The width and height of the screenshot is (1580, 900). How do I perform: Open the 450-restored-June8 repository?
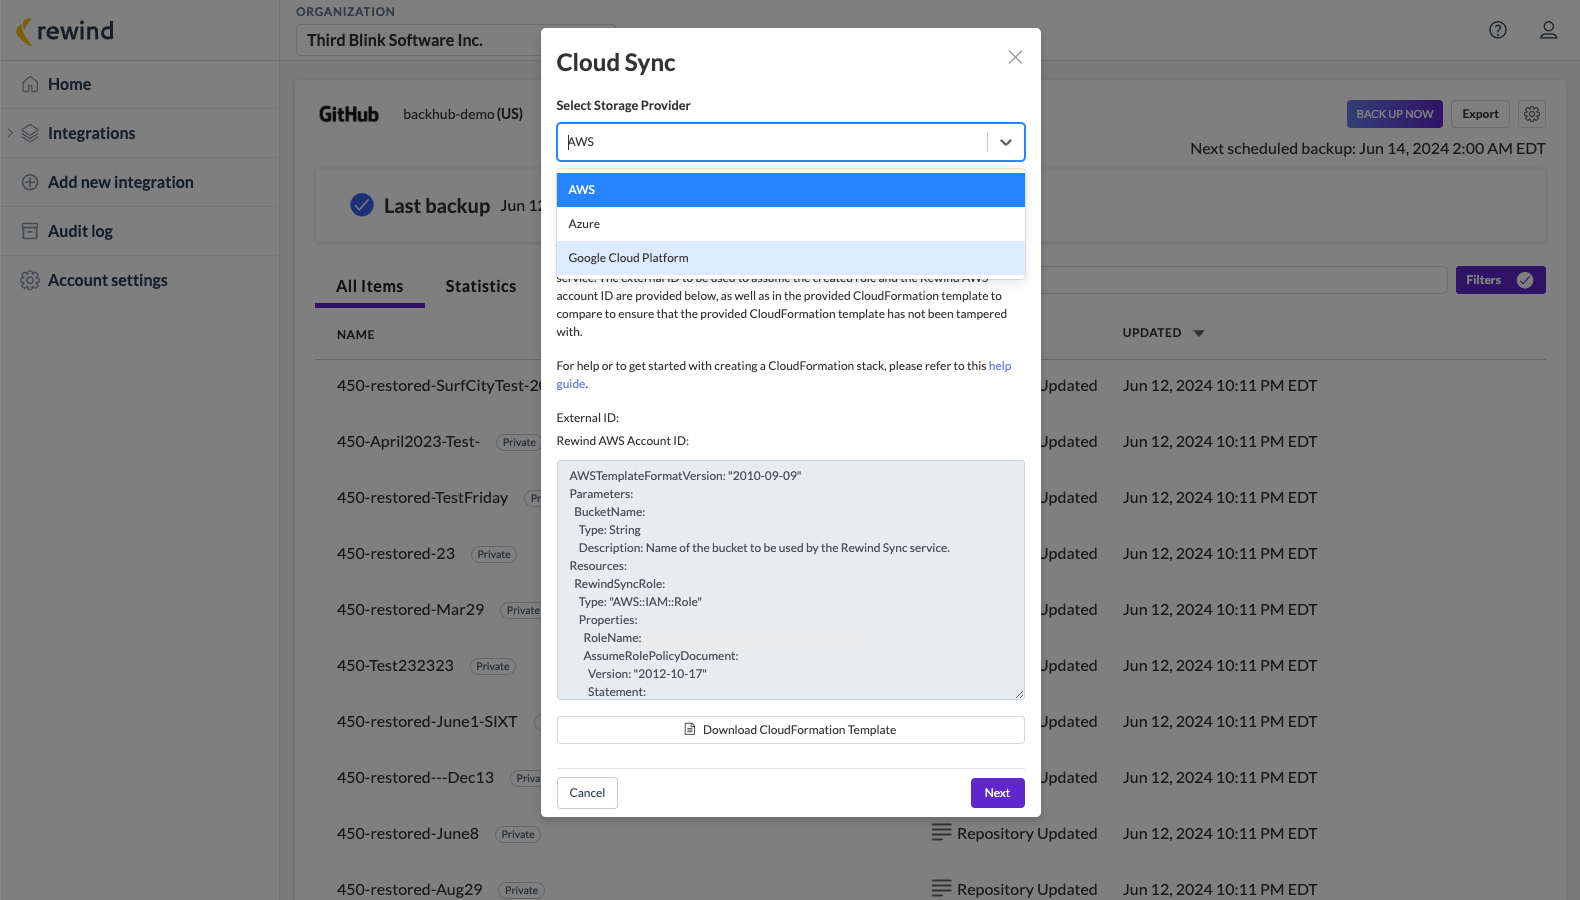pyautogui.click(x=408, y=833)
